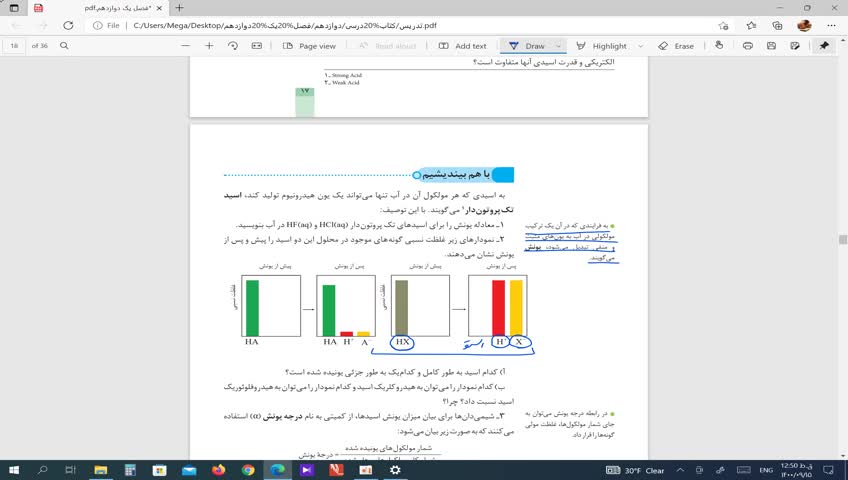Launch Calculator from taskbar

coord(130,470)
